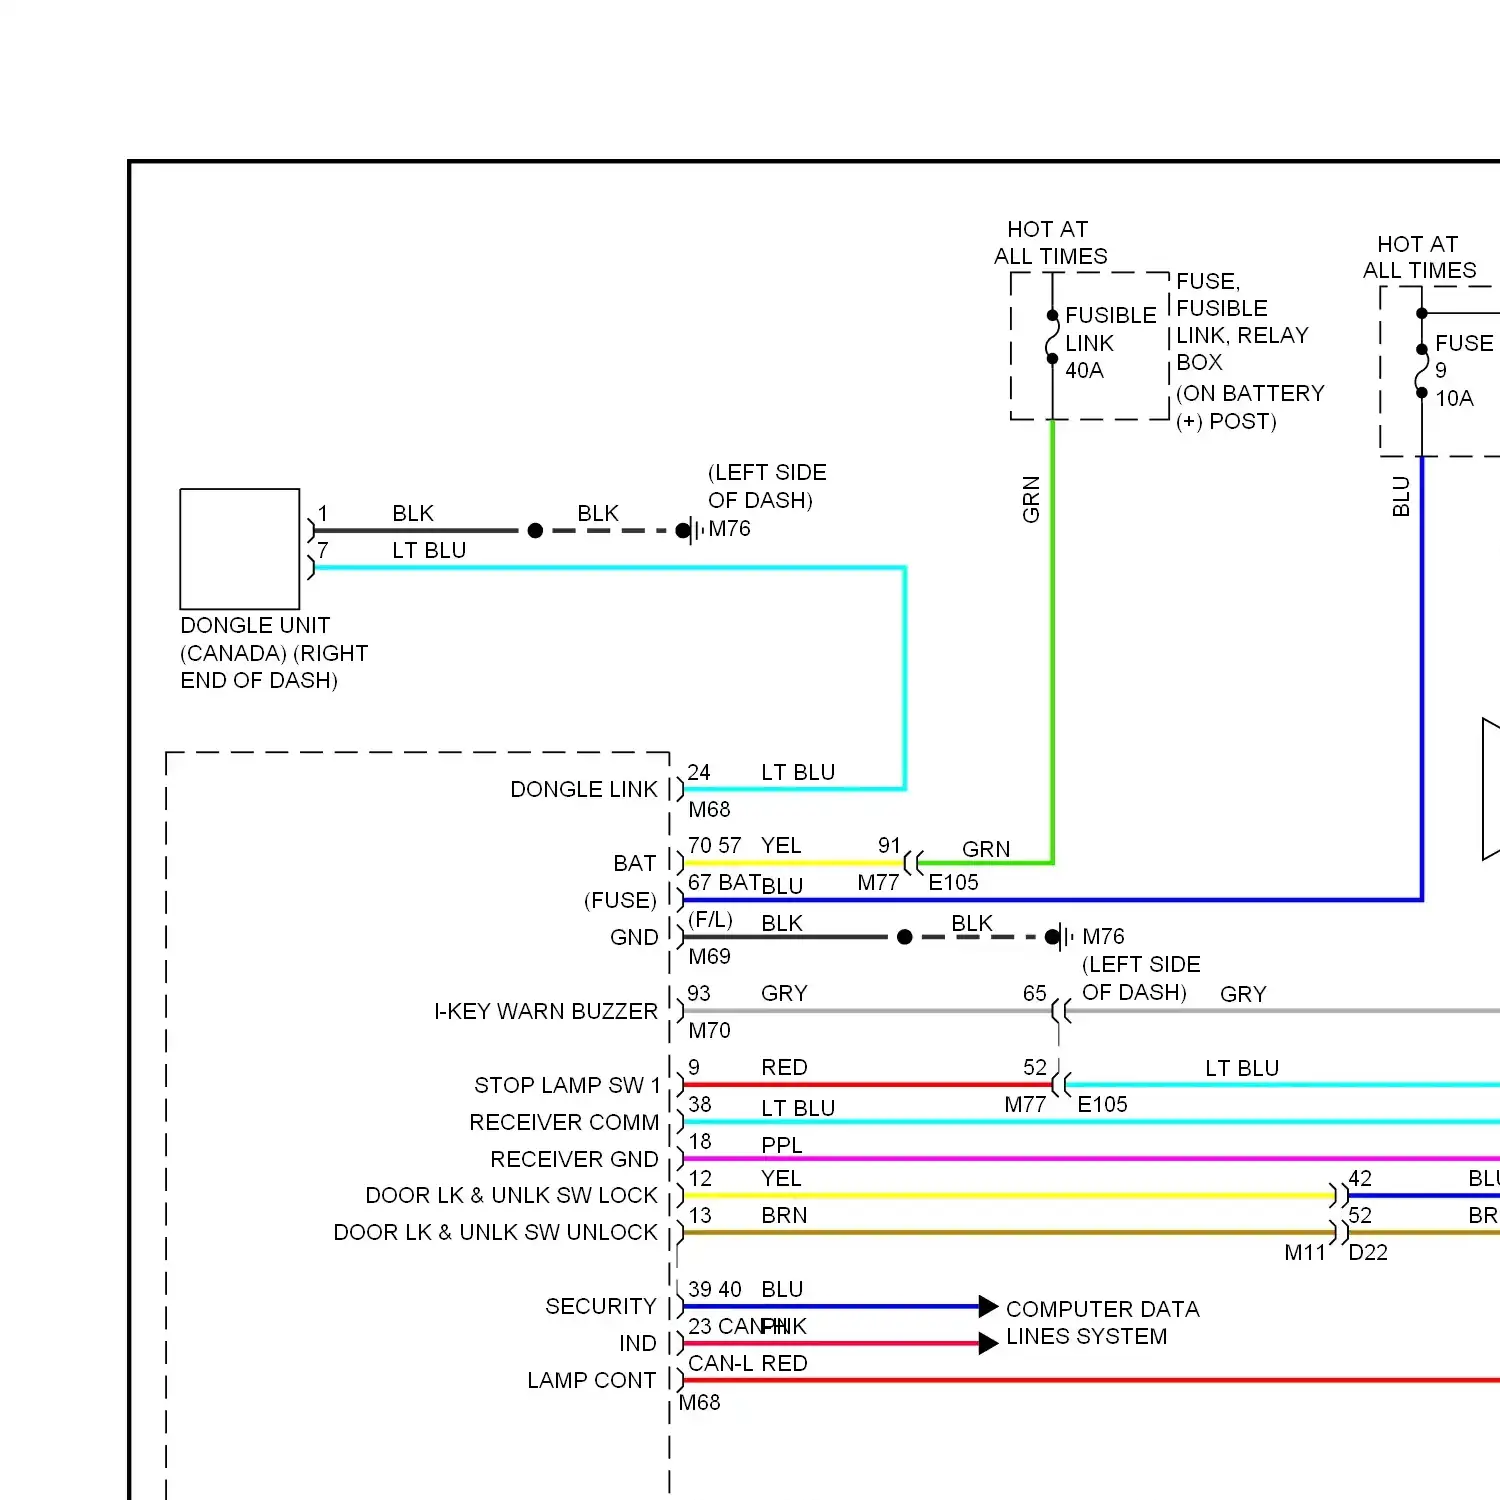Click the 'D22' connector label
The width and height of the screenshot is (1500, 1500).
pyautogui.click(x=1368, y=1253)
